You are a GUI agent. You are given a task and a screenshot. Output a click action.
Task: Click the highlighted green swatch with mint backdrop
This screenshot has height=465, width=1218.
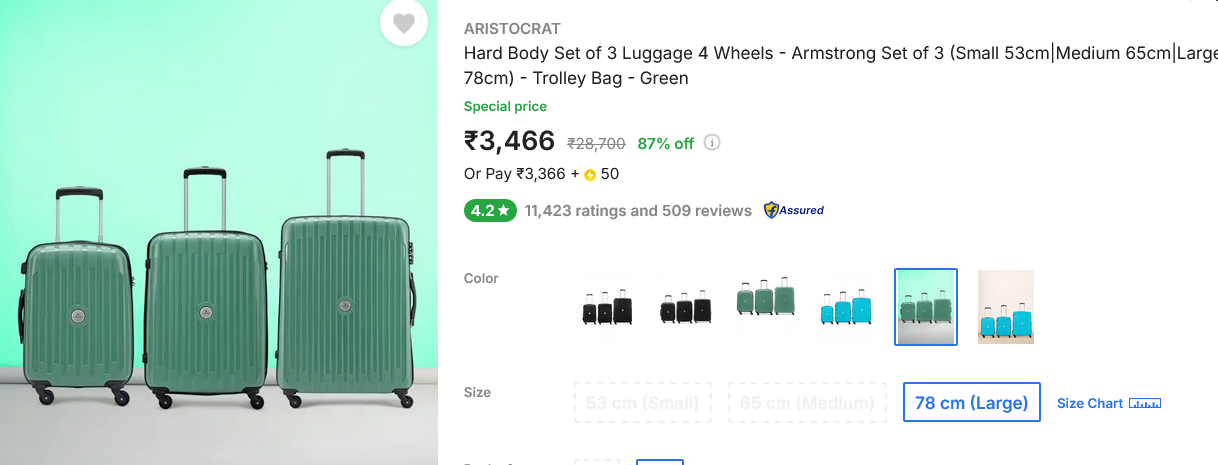(926, 307)
